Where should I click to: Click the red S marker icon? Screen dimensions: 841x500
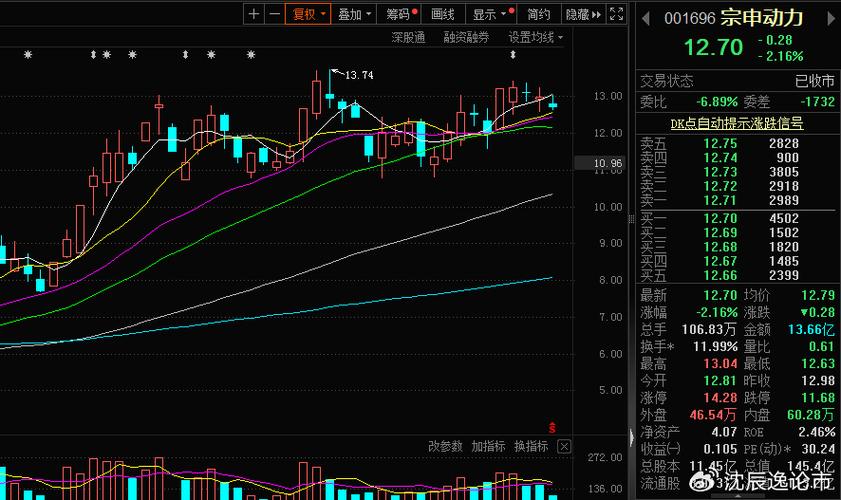tap(552, 428)
